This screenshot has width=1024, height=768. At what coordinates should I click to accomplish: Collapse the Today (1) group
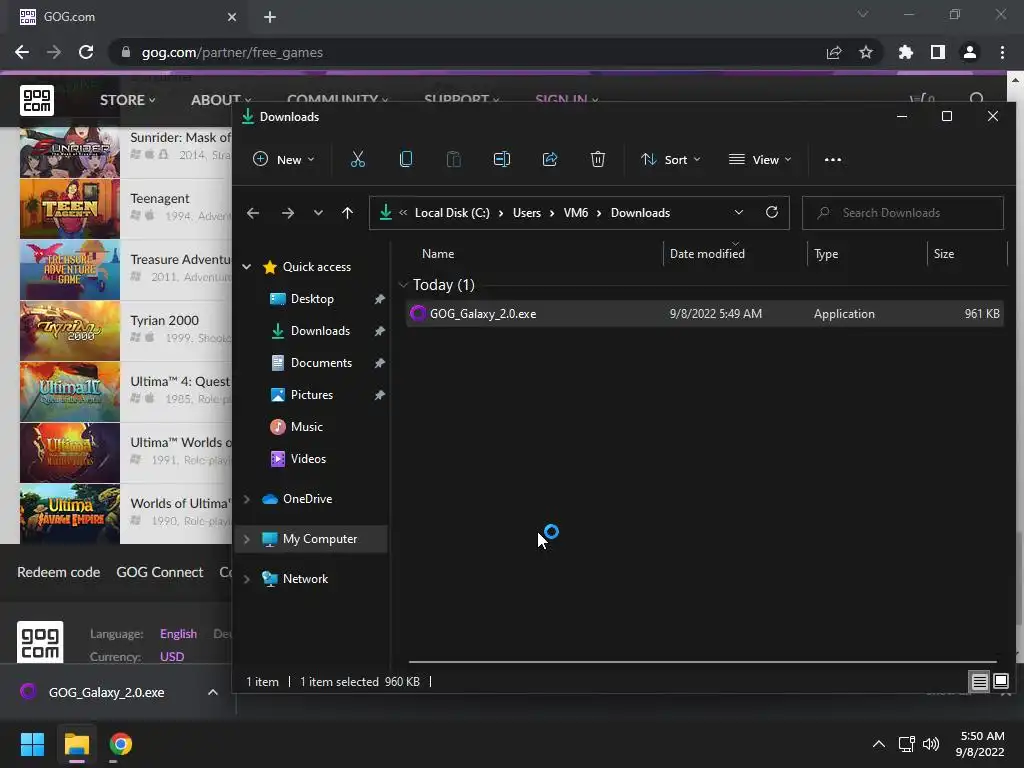coord(403,285)
